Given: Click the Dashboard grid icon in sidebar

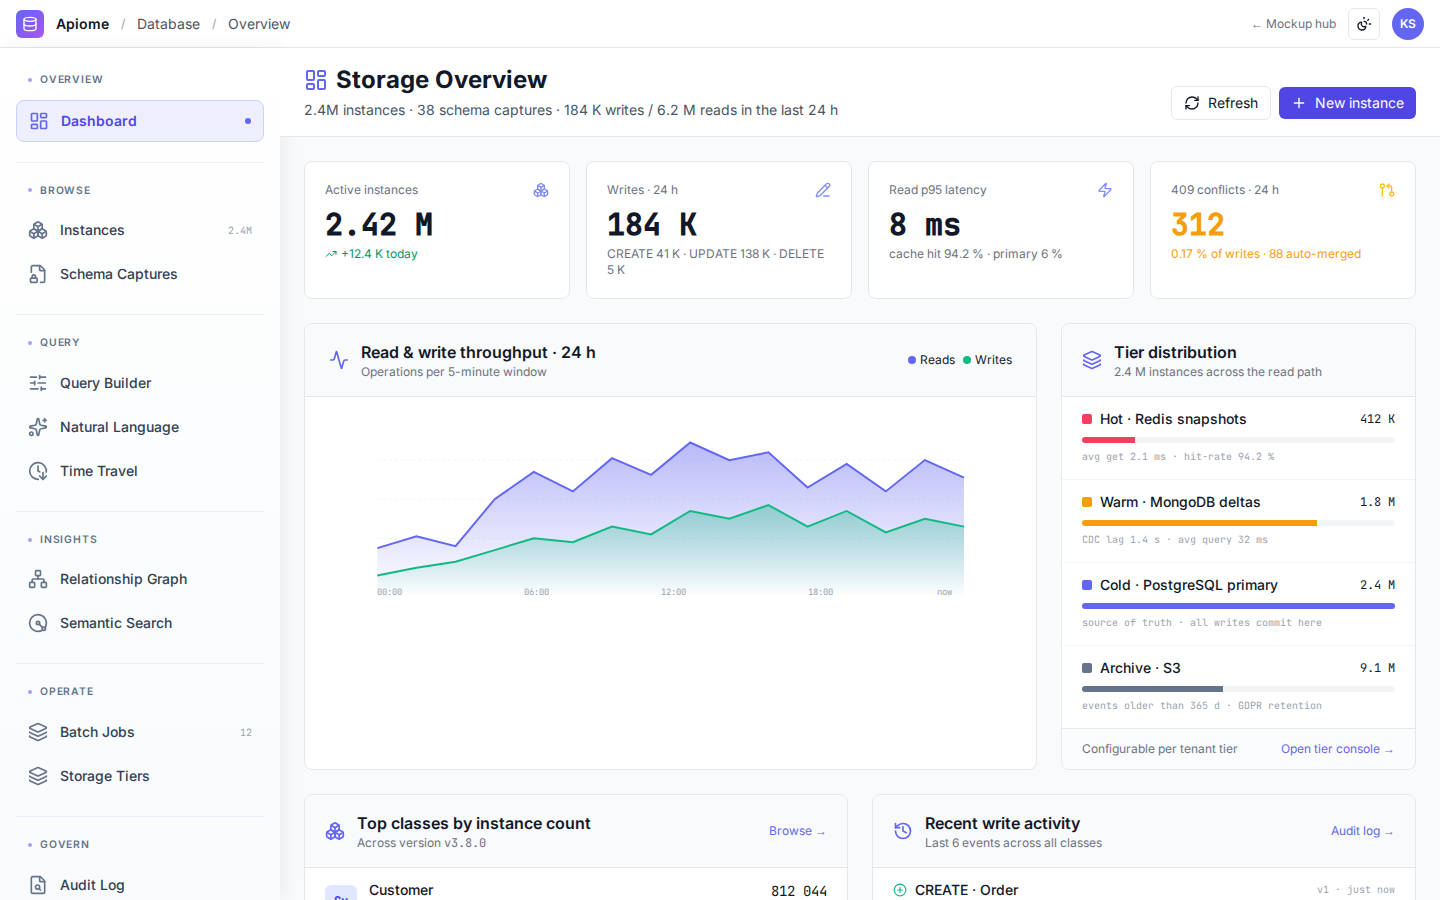Looking at the screenshot, I should (x=39, y=121).
